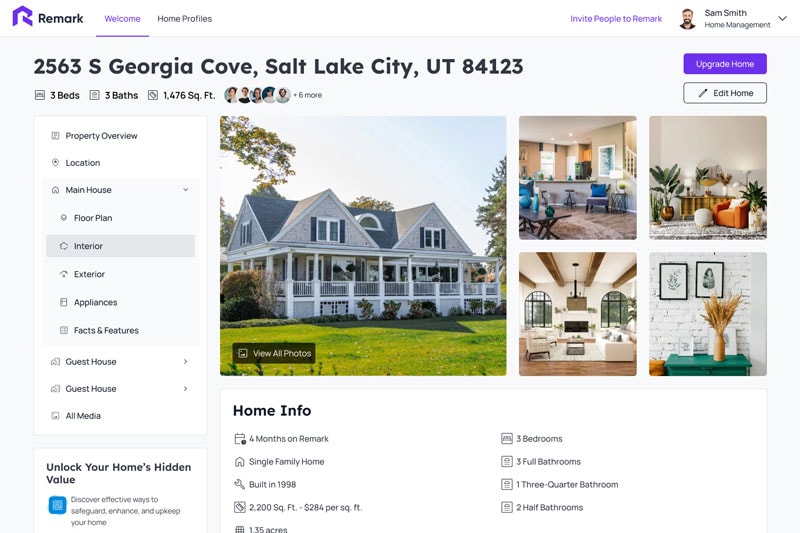Expand the first Guest House chevron
This screenshot has width=800, height=533.
[x=186, y=362]
